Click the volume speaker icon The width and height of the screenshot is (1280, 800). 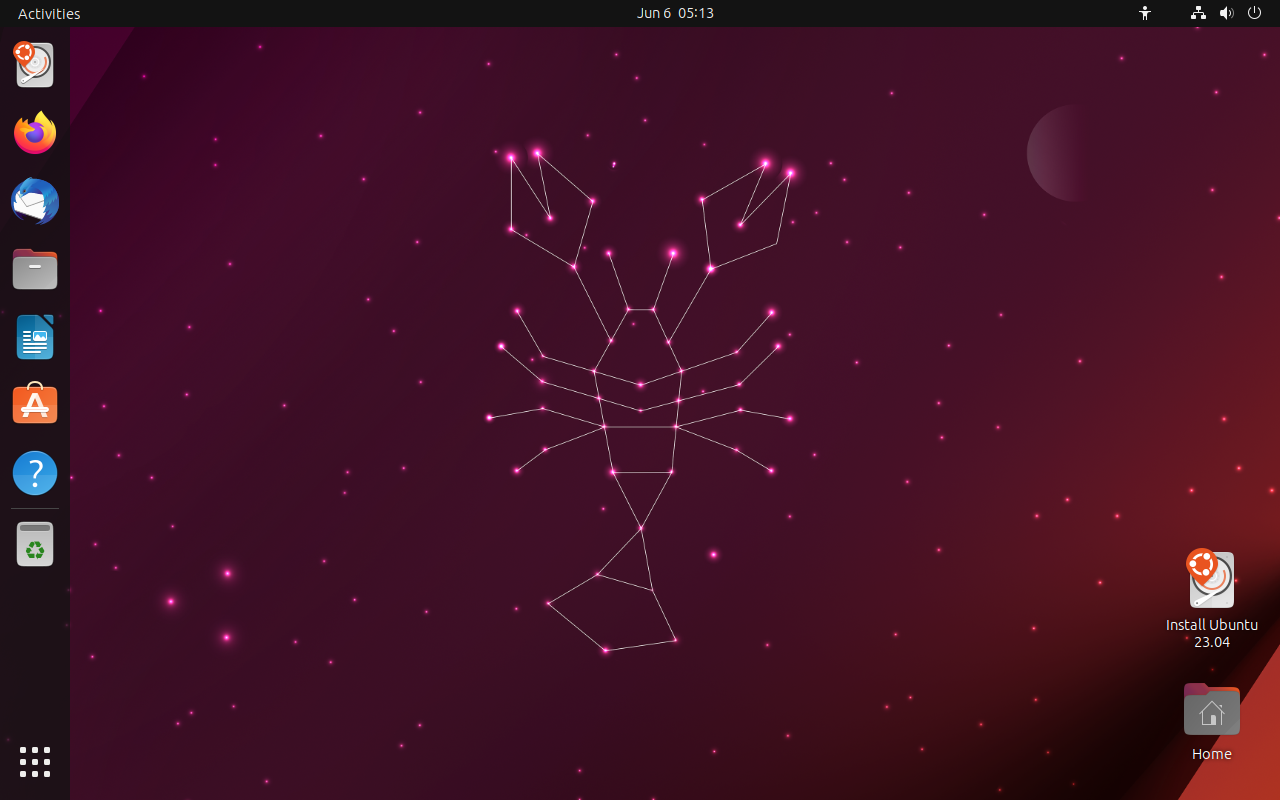(1226, 13)
